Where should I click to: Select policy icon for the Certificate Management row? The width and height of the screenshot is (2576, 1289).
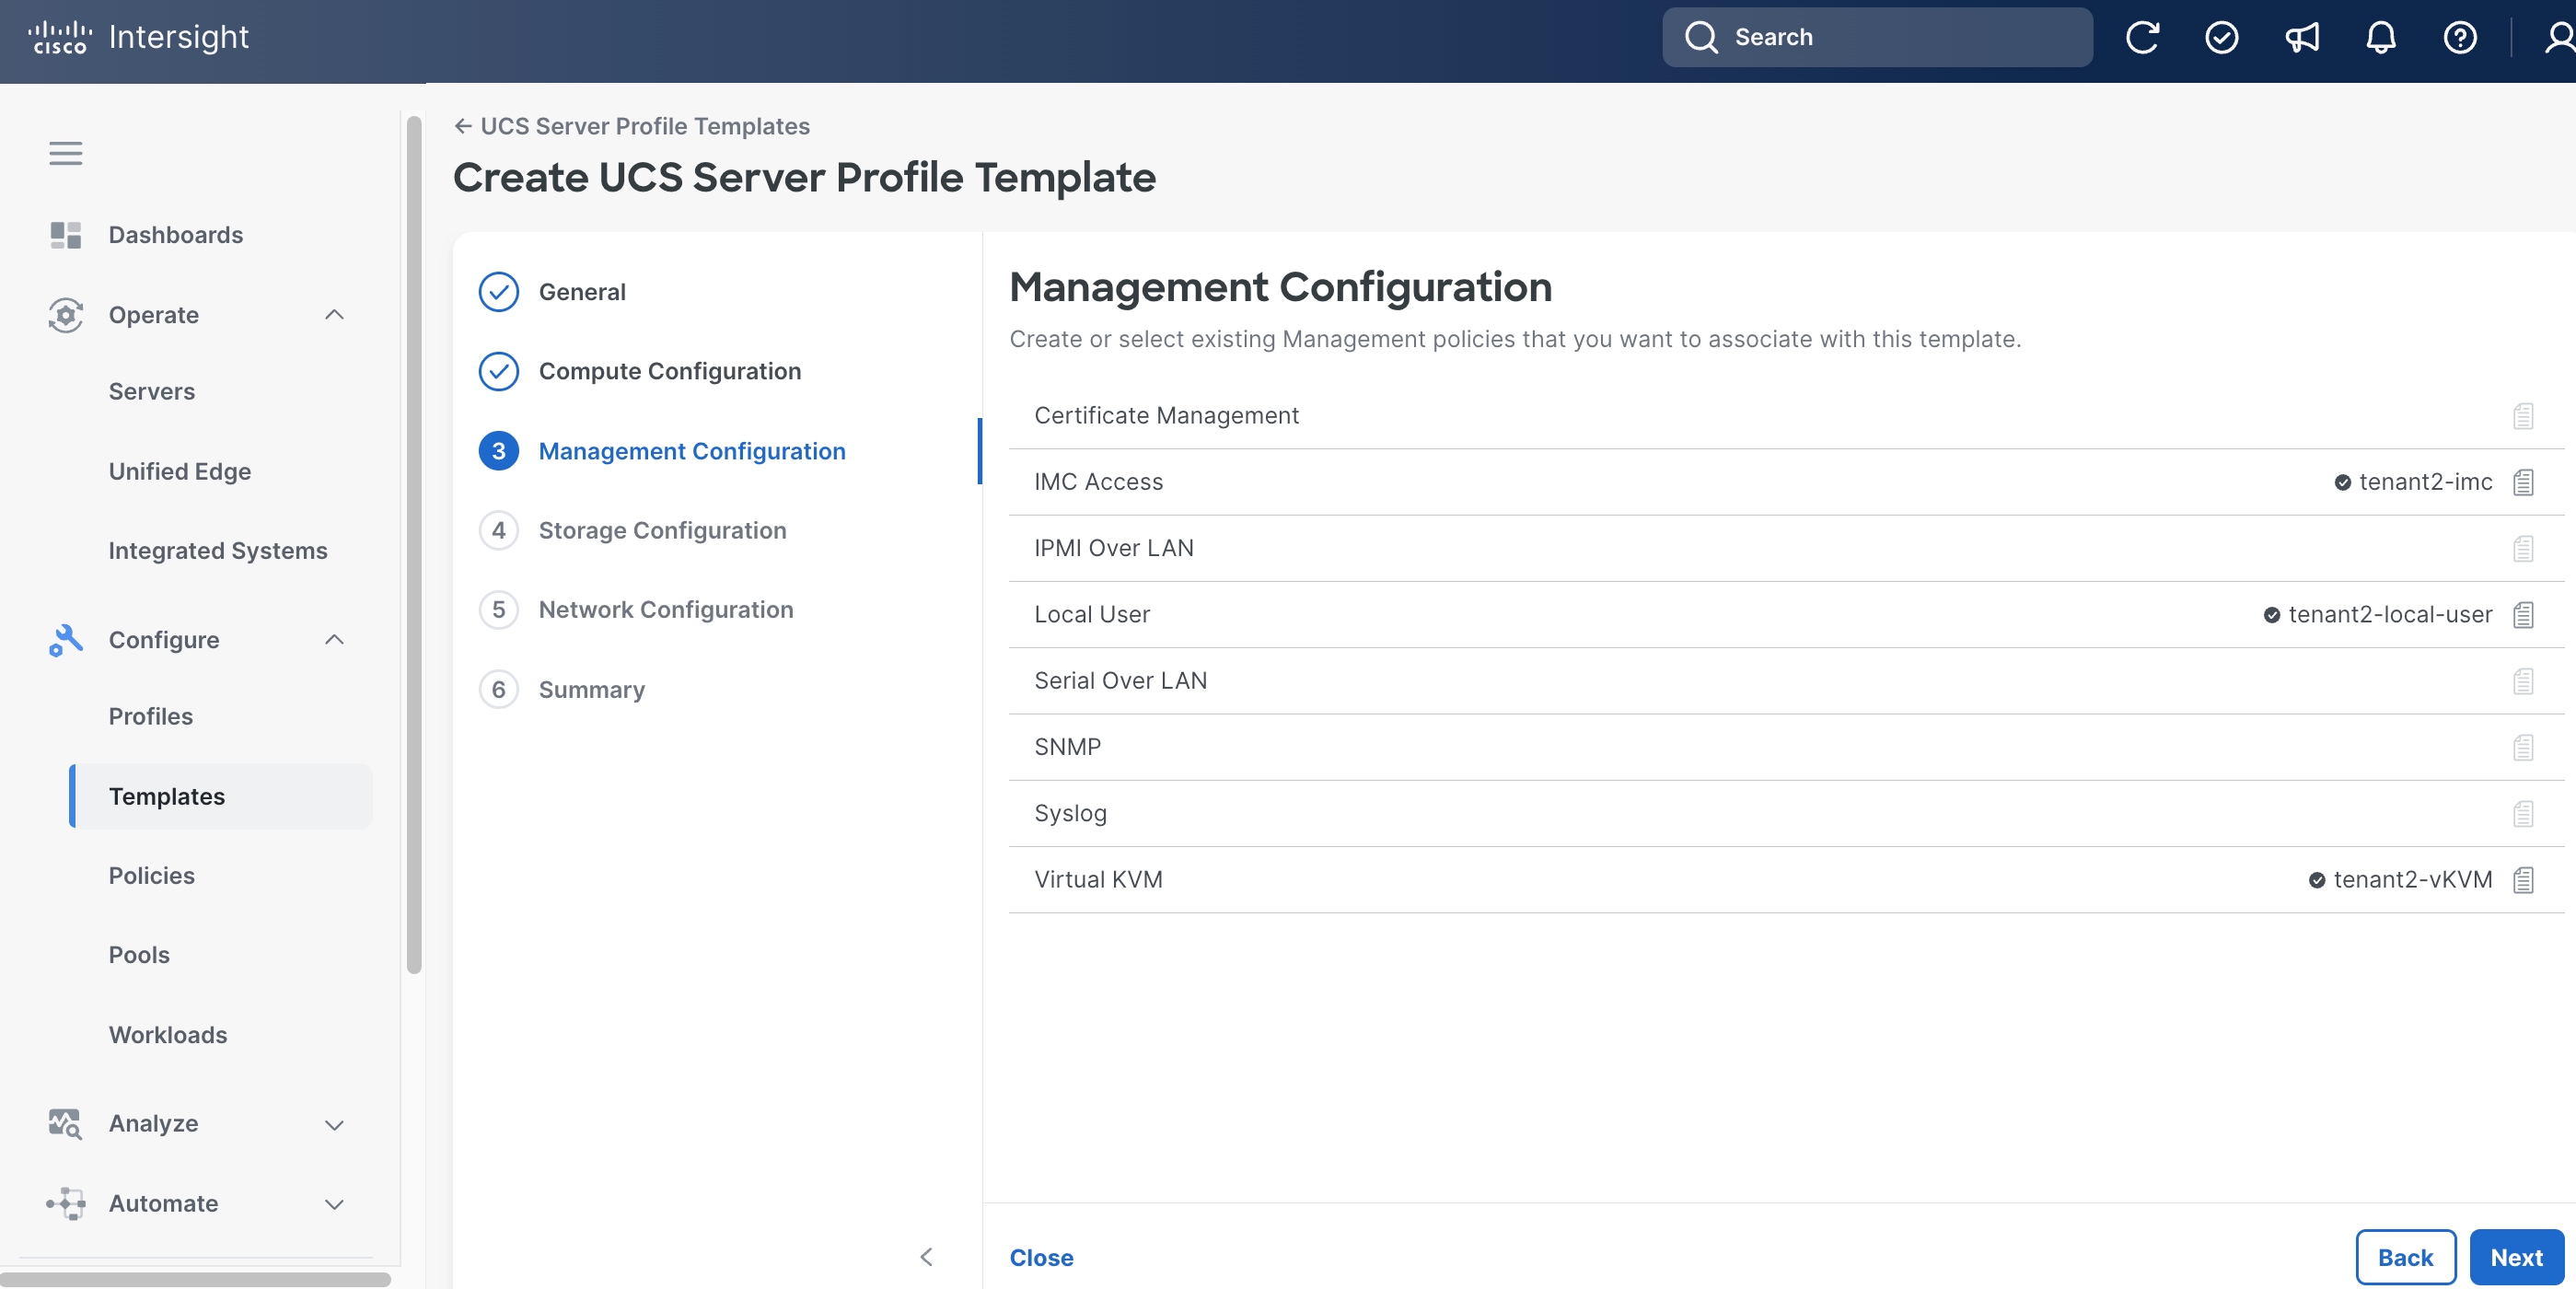pyautogui.click(x=2523, y=415)
